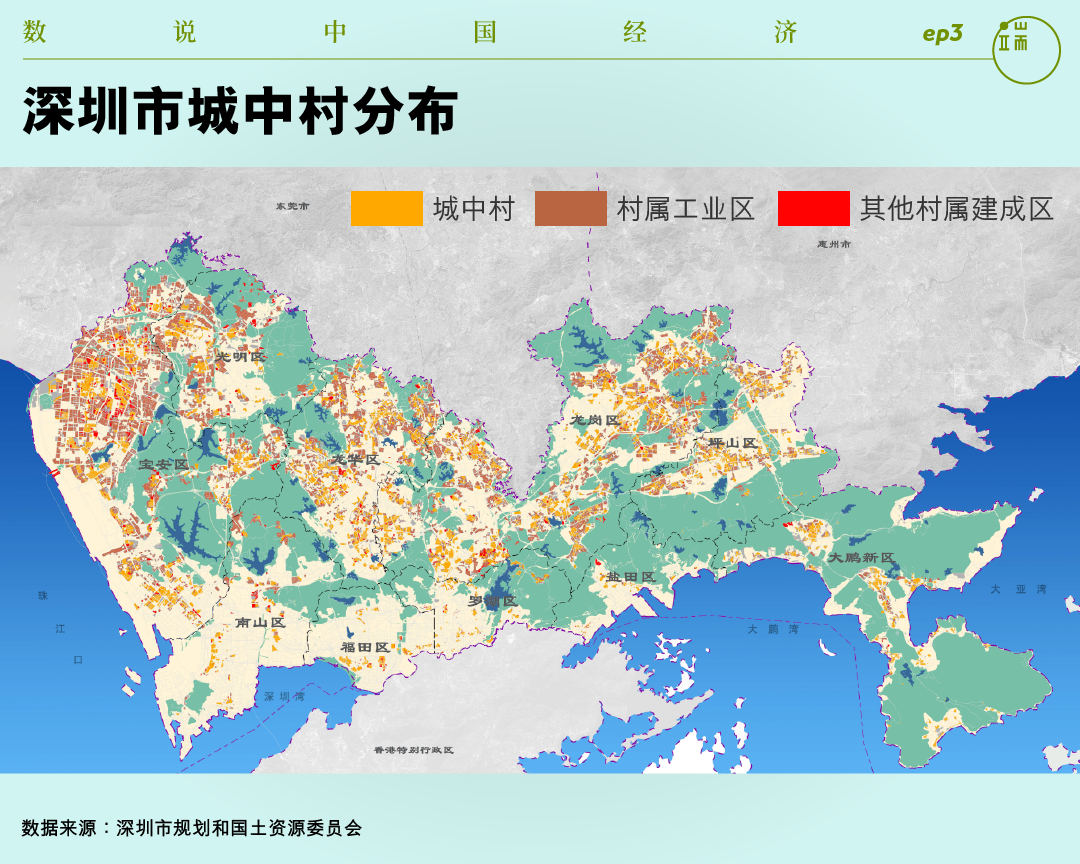
Task: Click the data source text 深圳市规划和国土资源委员会
Action: tap(239, 827)
